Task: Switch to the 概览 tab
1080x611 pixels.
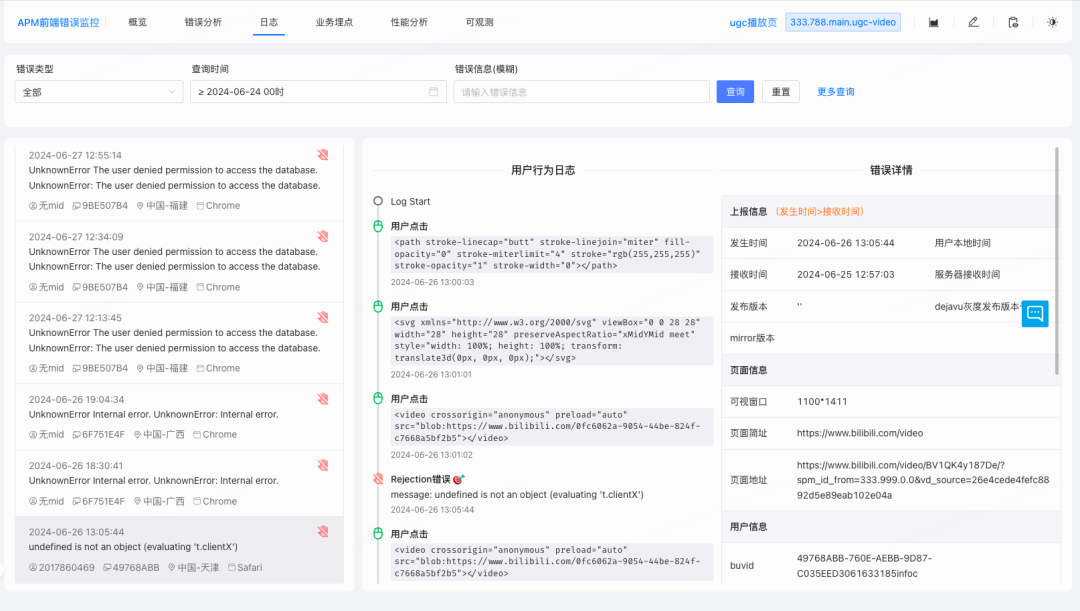Action: click(138, 22)
